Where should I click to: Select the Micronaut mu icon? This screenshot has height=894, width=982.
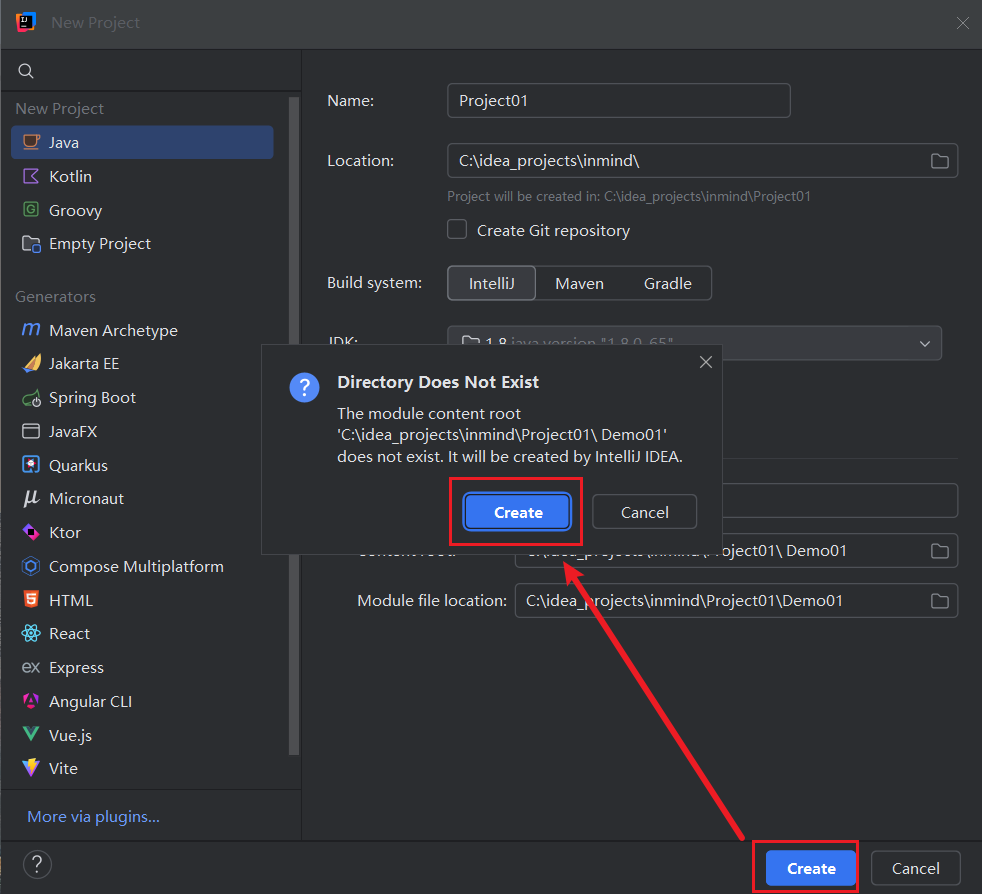pos(31,499)
